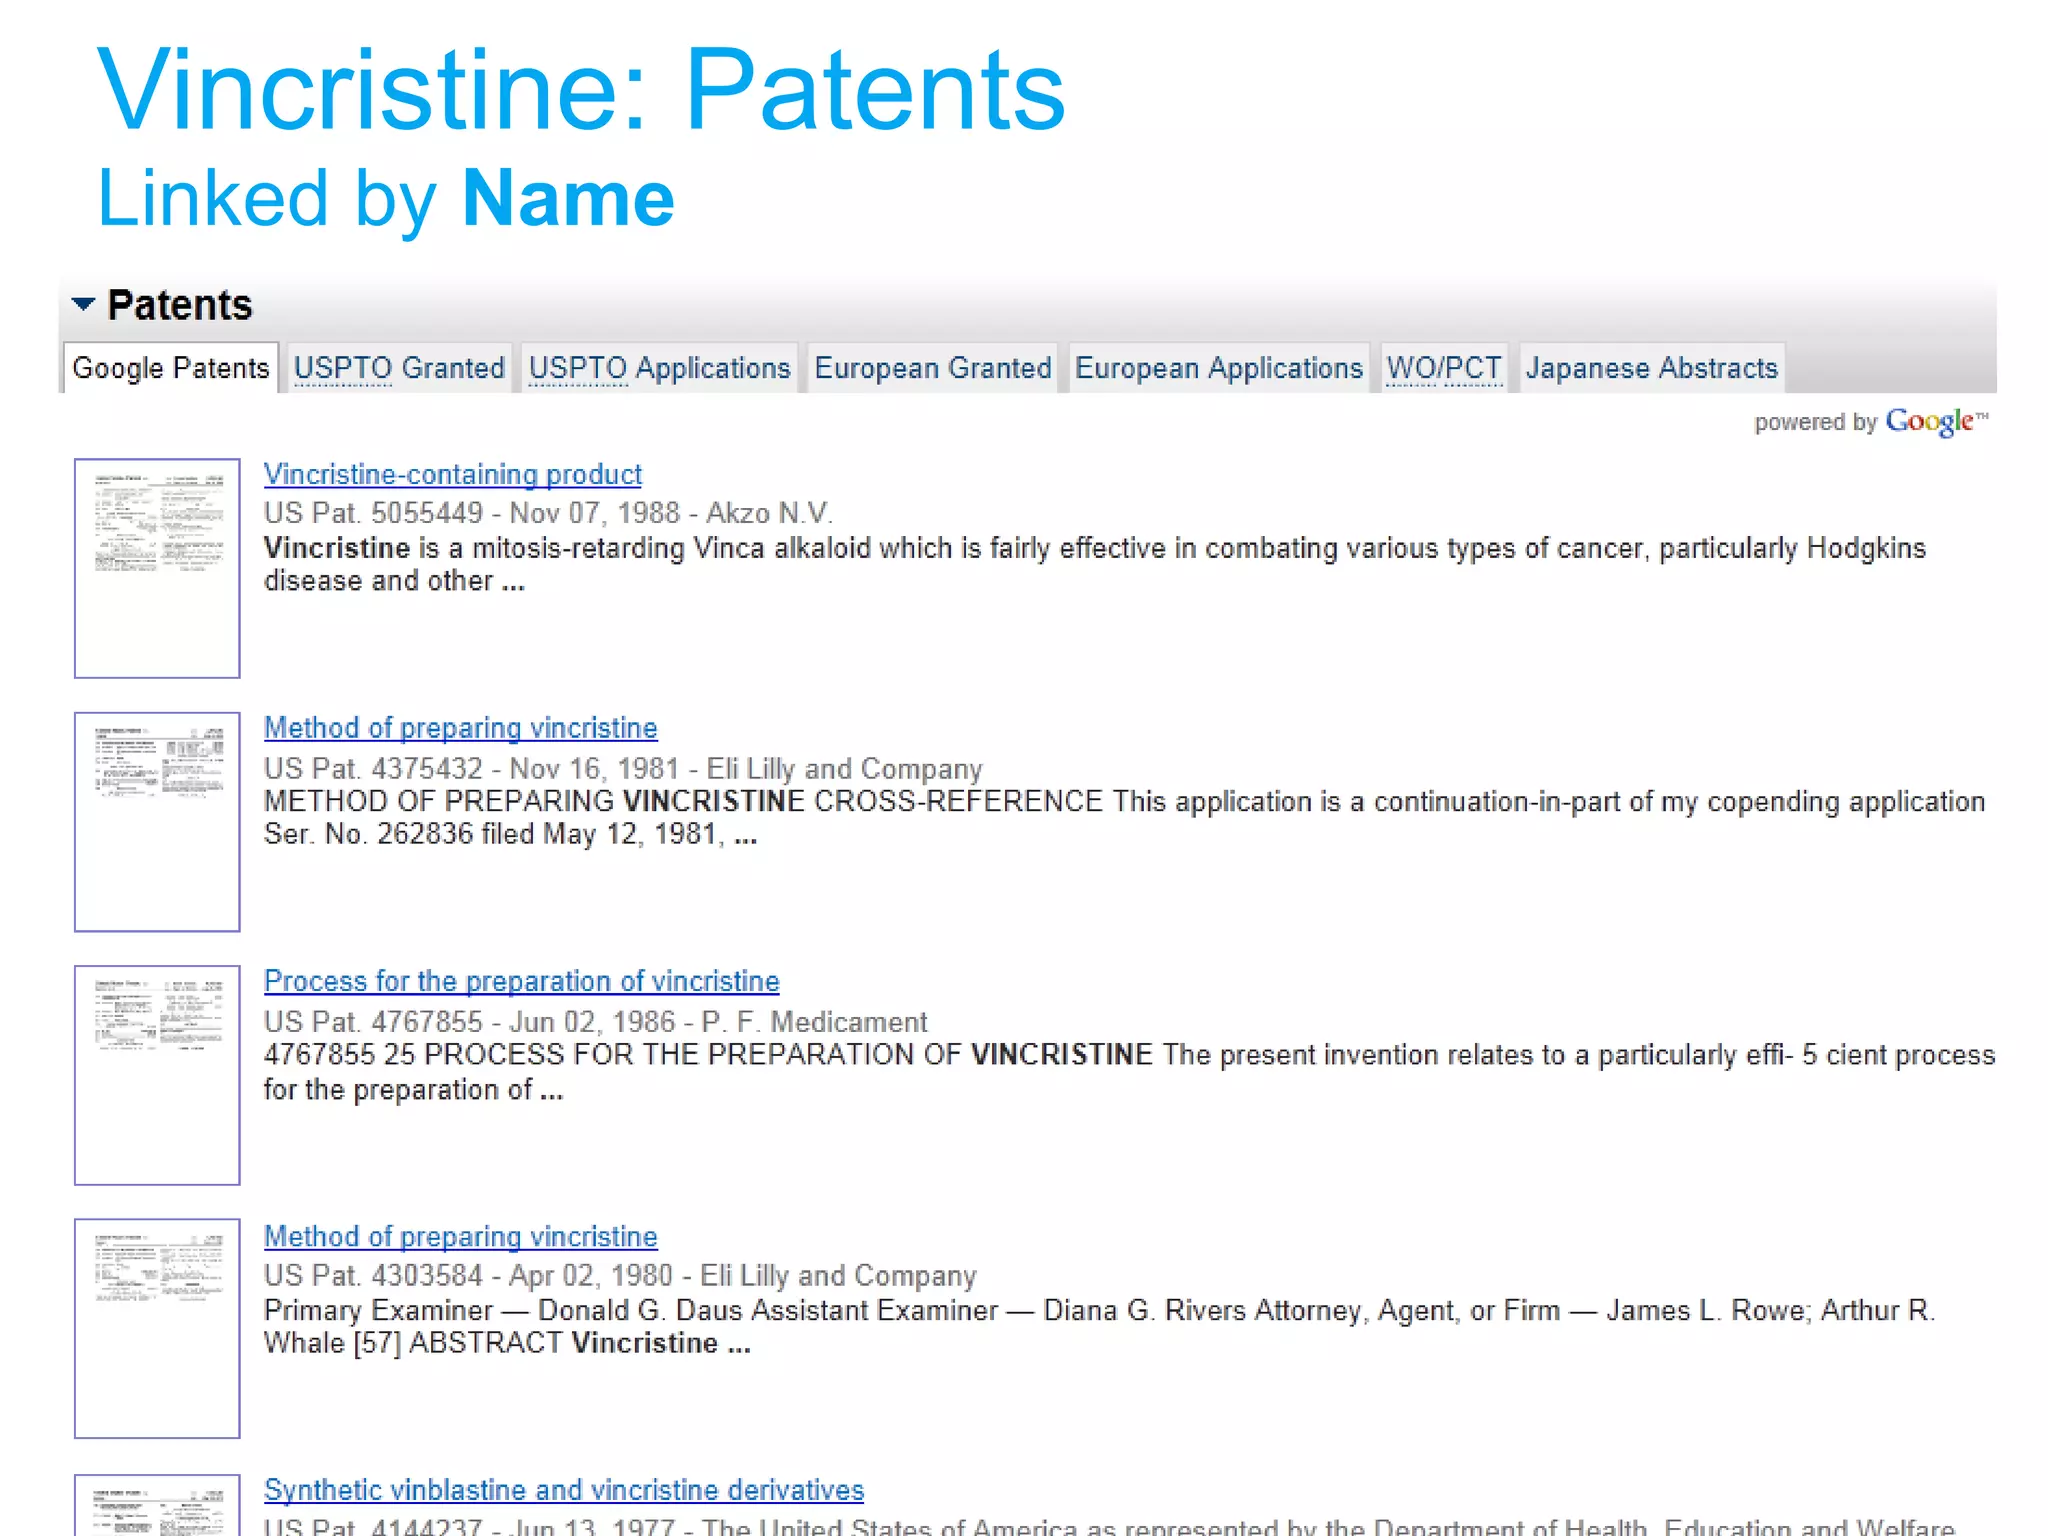2048x1536 pixels.
Task: Switch to European Granted tab
Action: 933,368
